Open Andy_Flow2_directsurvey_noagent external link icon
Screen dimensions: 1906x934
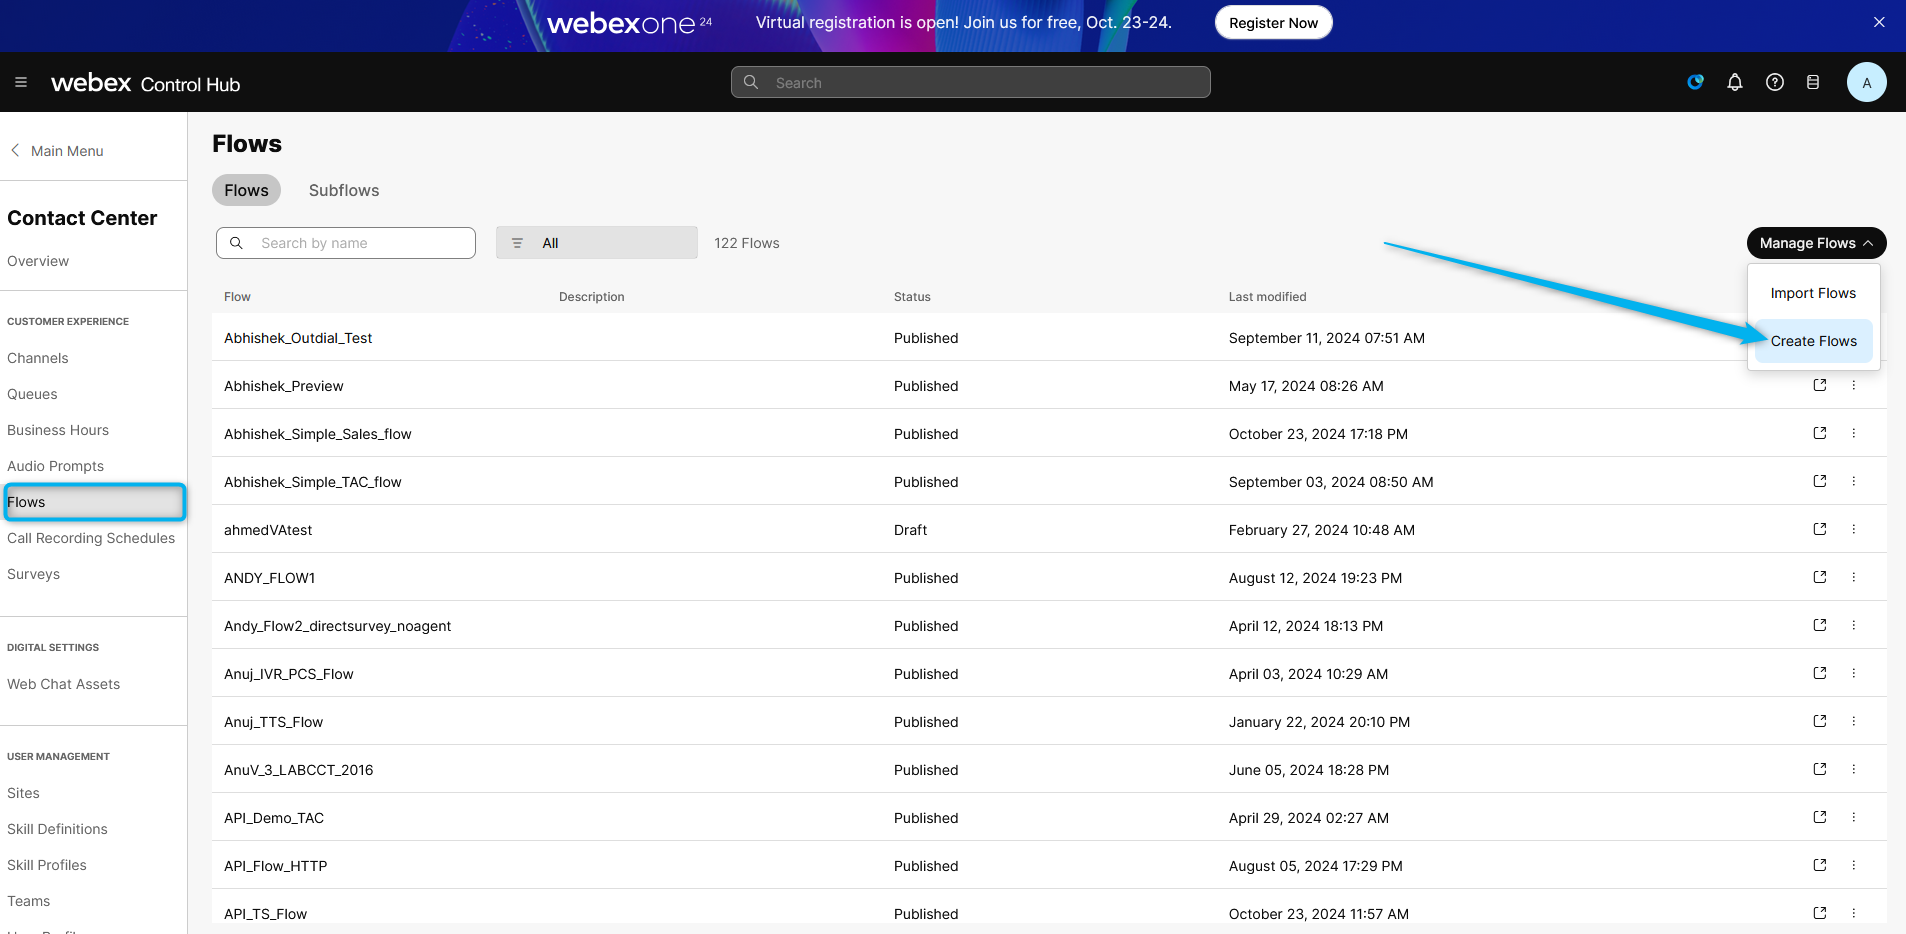point(1820,625)
